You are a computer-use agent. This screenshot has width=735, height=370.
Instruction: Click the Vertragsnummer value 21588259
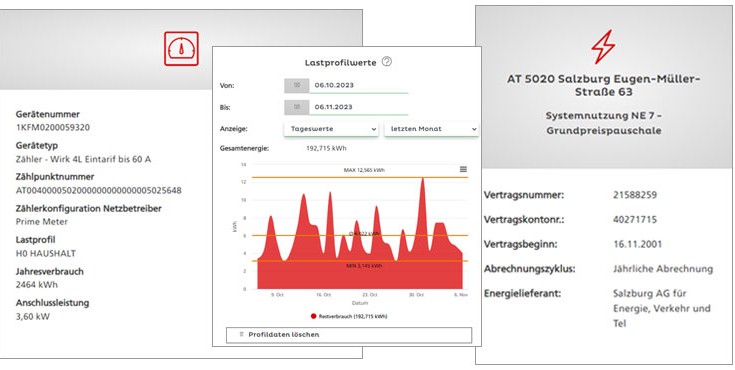[x=635, y=195]
